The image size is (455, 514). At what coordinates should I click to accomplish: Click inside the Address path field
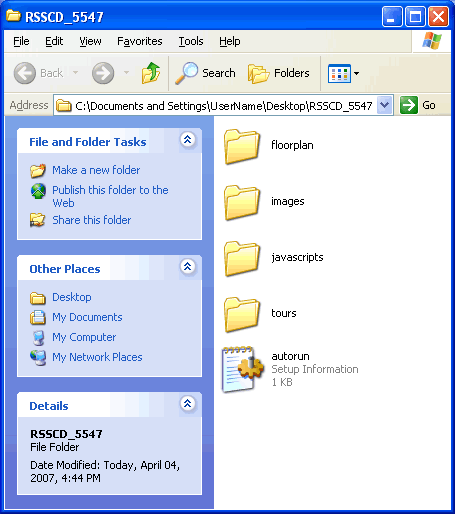(223, 106)
